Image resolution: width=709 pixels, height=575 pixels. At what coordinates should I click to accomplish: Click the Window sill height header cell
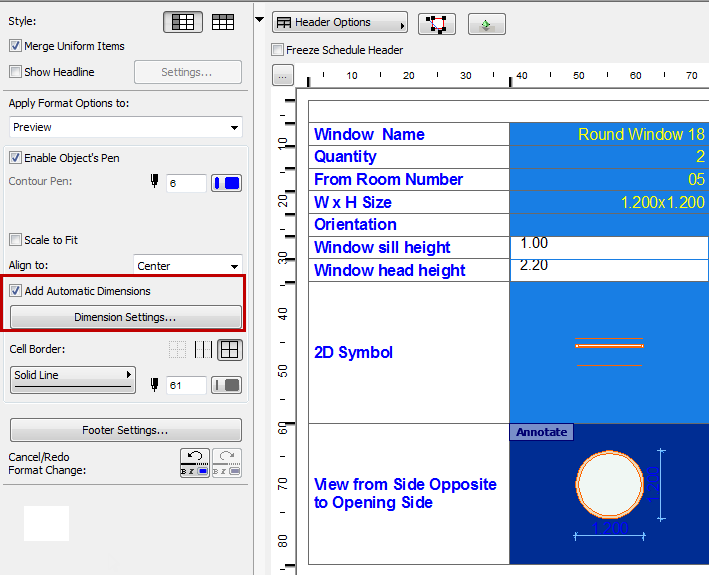coord(409,247)
